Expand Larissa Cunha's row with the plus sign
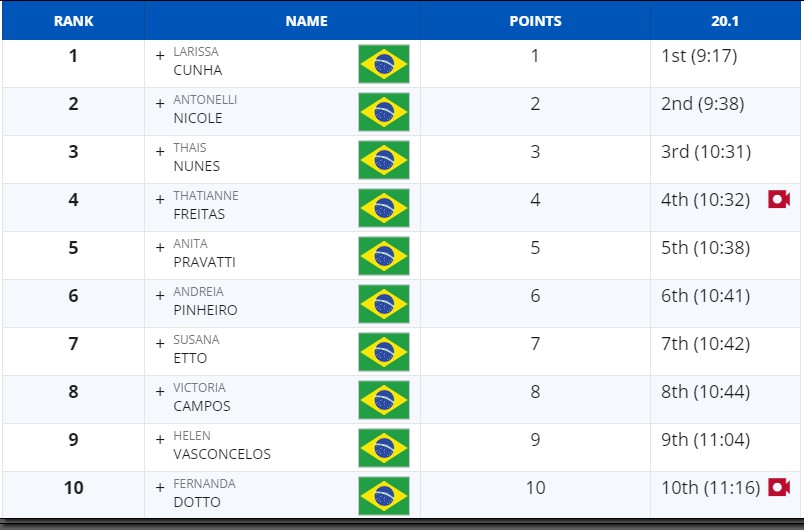This screenshot has width=804, height=530. tap(160, 55)
